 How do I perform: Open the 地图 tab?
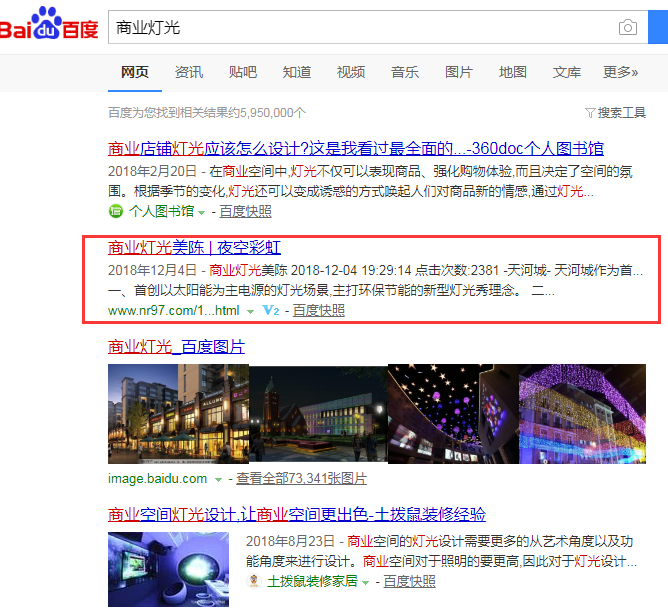(513, 72)
